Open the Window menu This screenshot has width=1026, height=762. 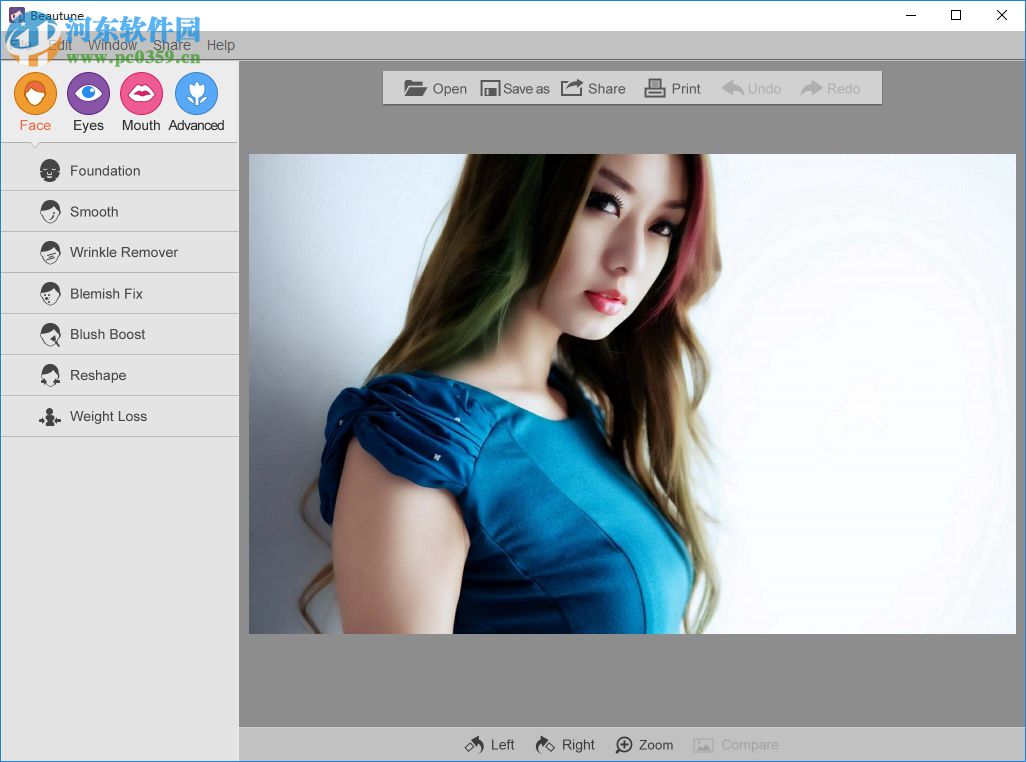(x=112, y=45)
